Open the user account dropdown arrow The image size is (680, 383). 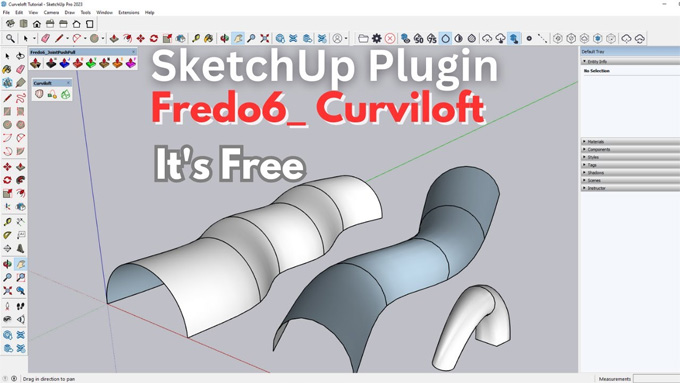[x=346, y=39]
